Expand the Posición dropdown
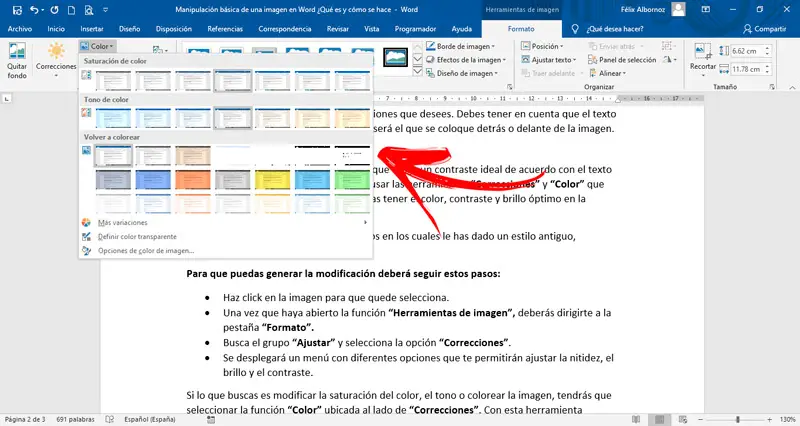 (542, 46)
